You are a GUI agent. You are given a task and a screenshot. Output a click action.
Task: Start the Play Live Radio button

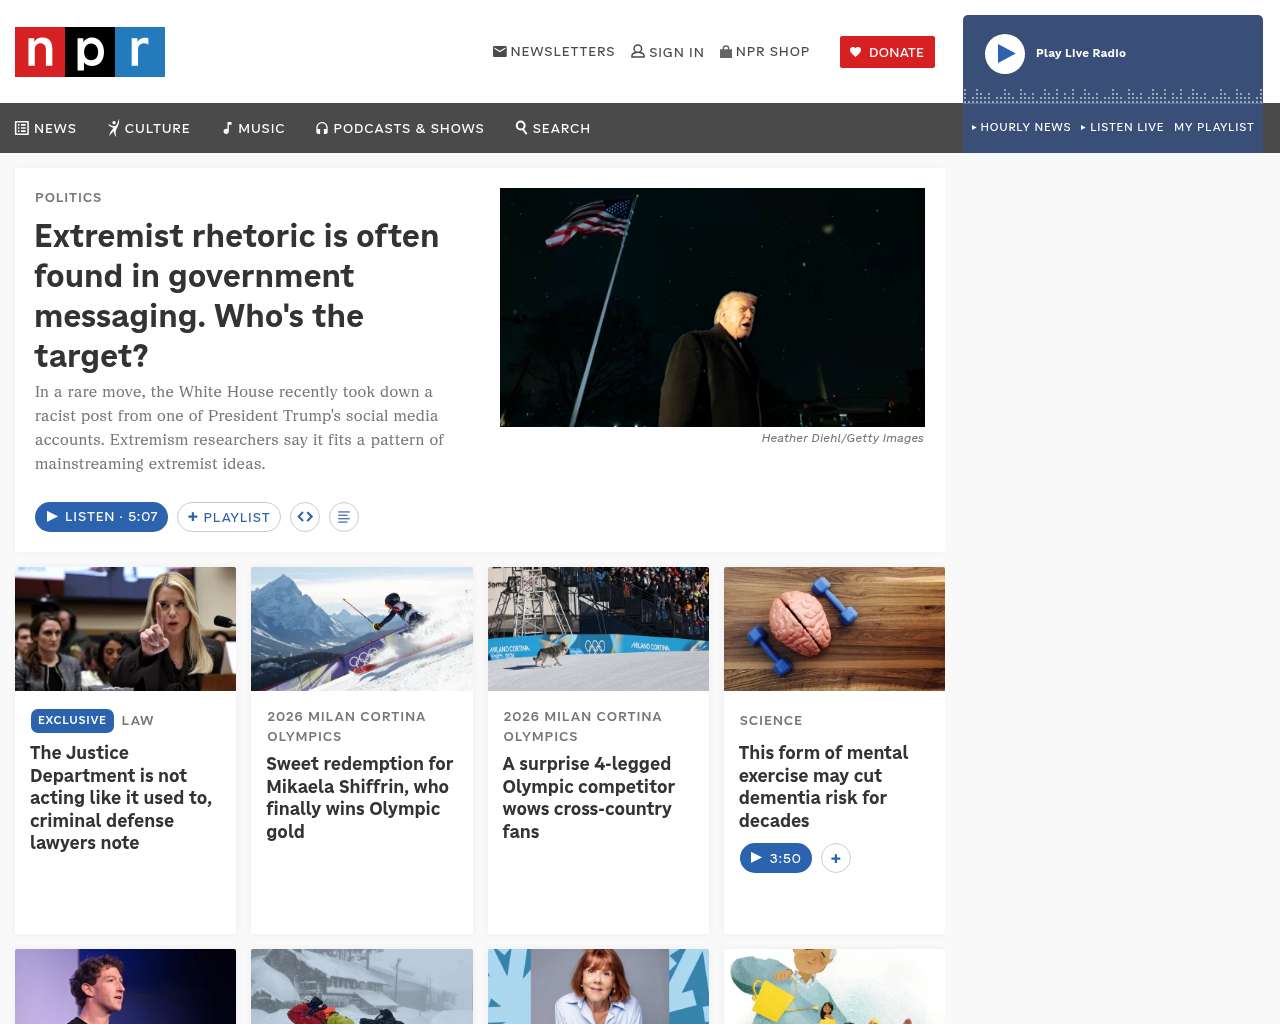(1005, 54)
